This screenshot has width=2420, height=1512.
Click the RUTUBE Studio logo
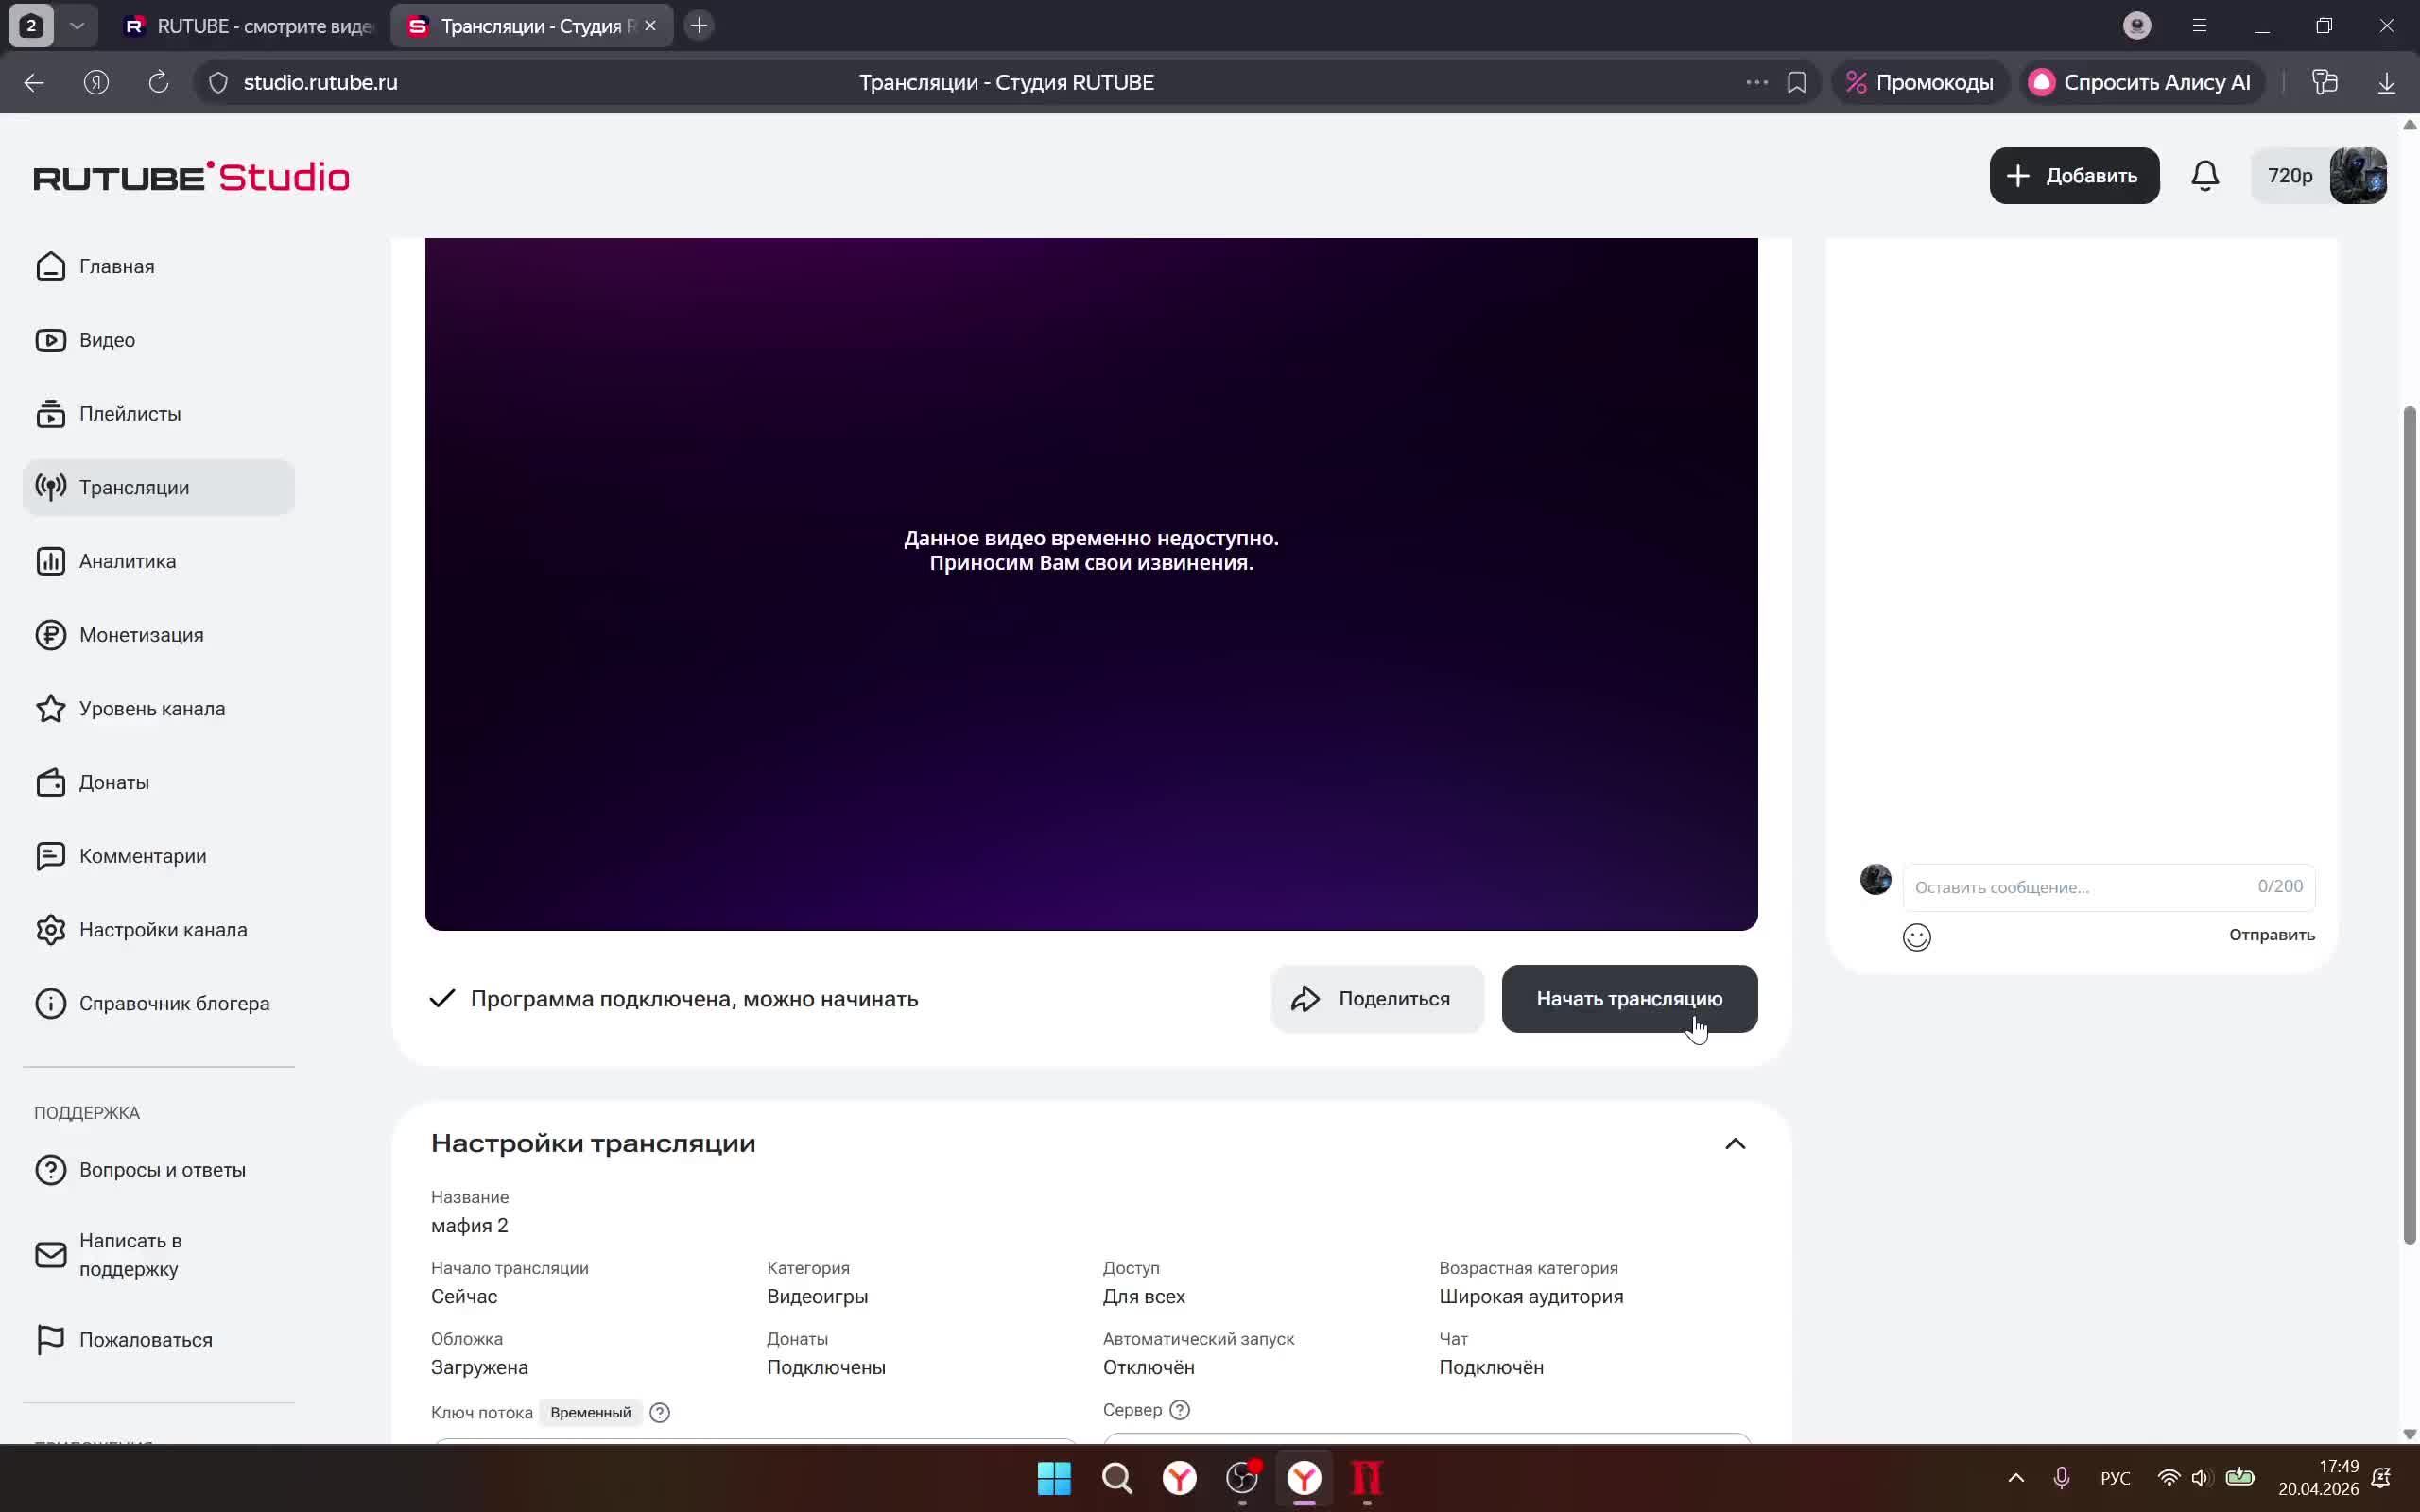click(191, 177)
